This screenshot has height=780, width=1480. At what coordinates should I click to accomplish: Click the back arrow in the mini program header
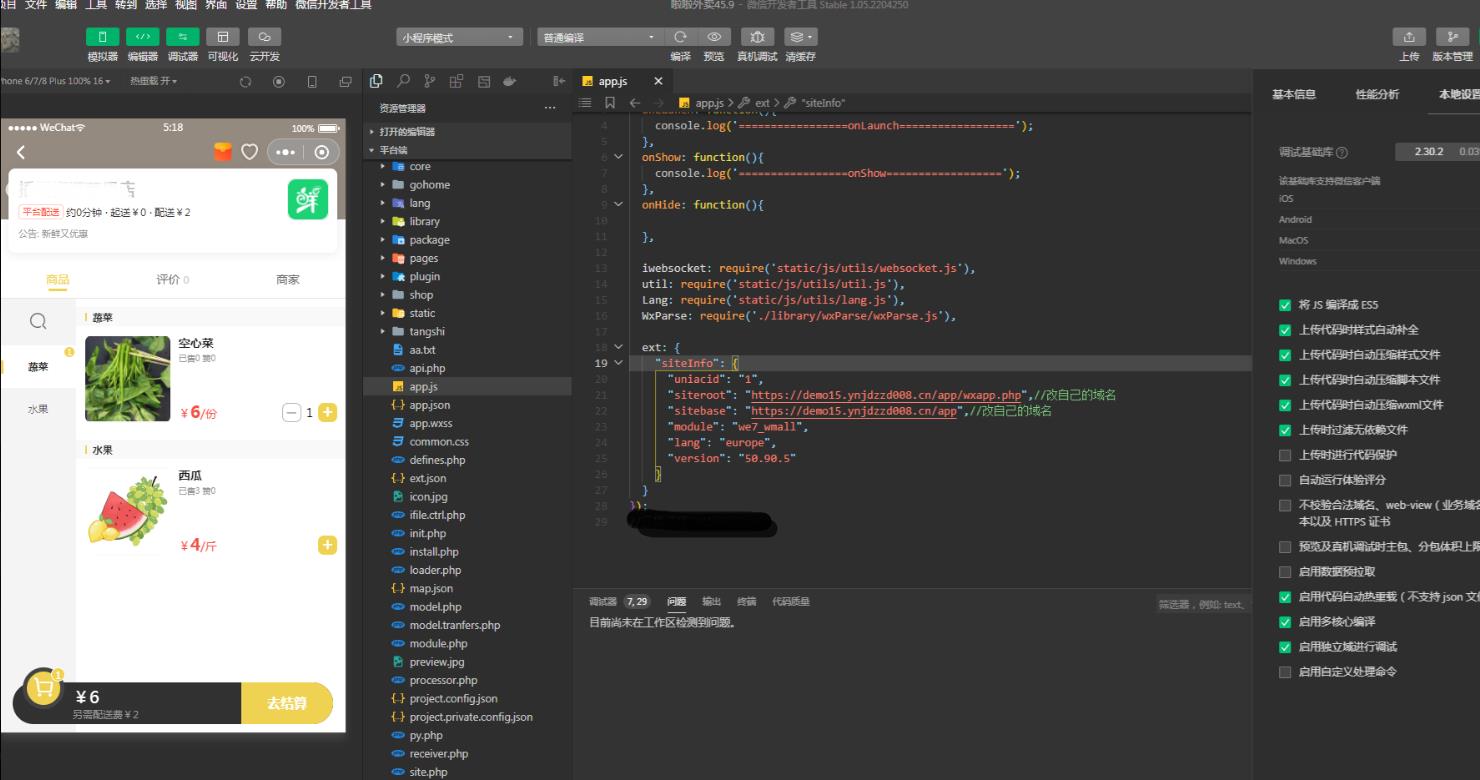coord(21,152)
